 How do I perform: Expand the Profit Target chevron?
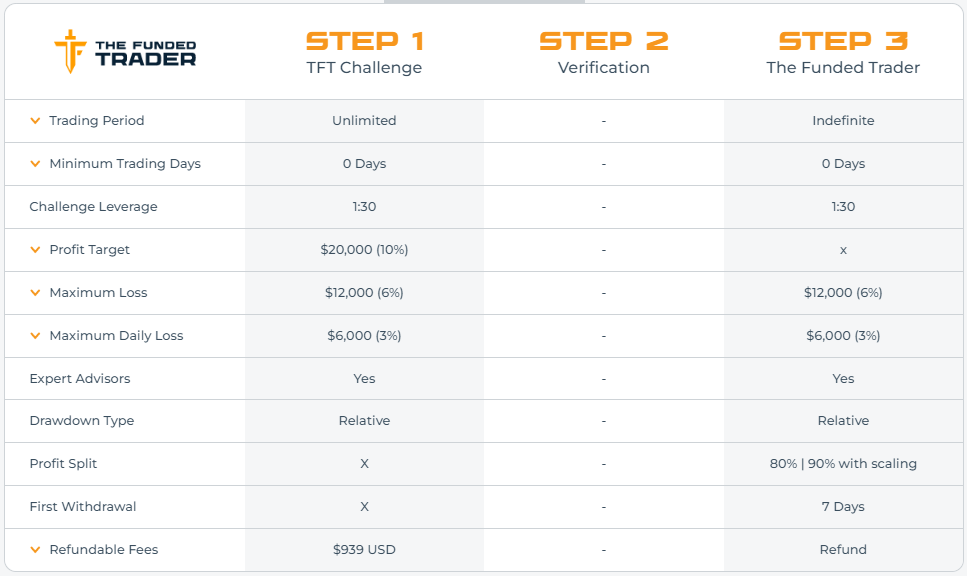point(35,250)
